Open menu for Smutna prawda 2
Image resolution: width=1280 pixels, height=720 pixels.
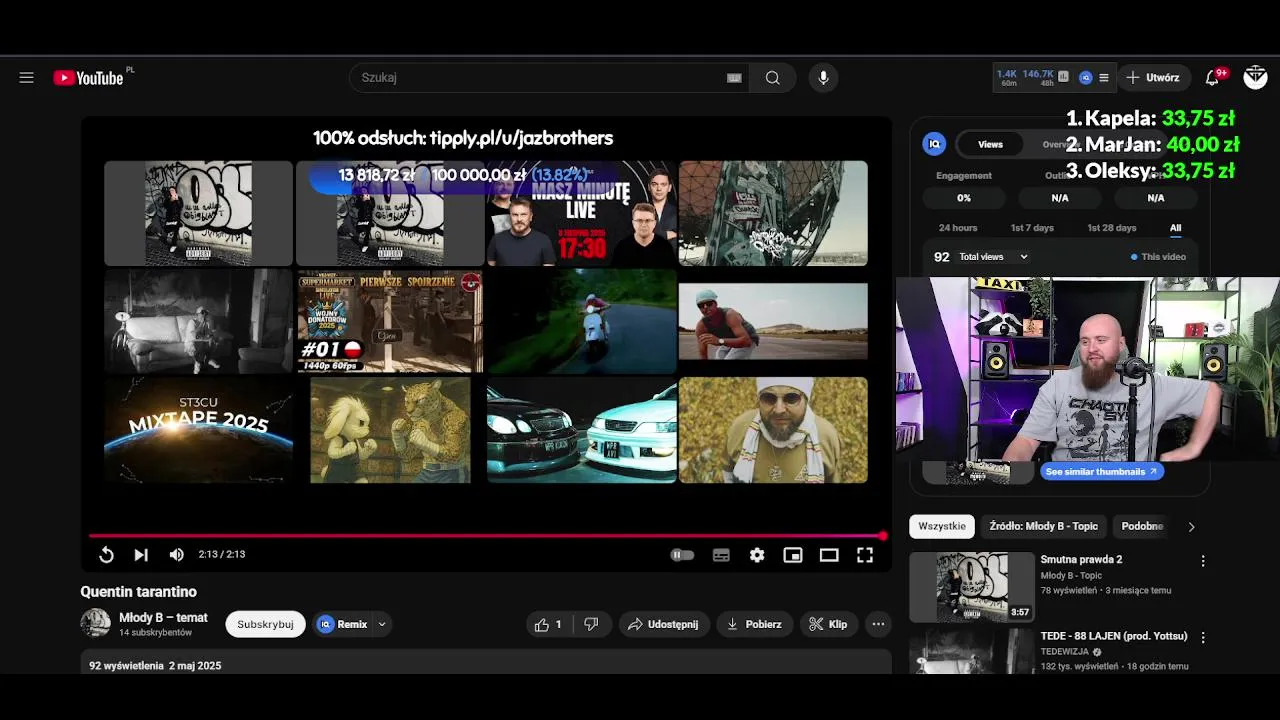pos(1203,561)
